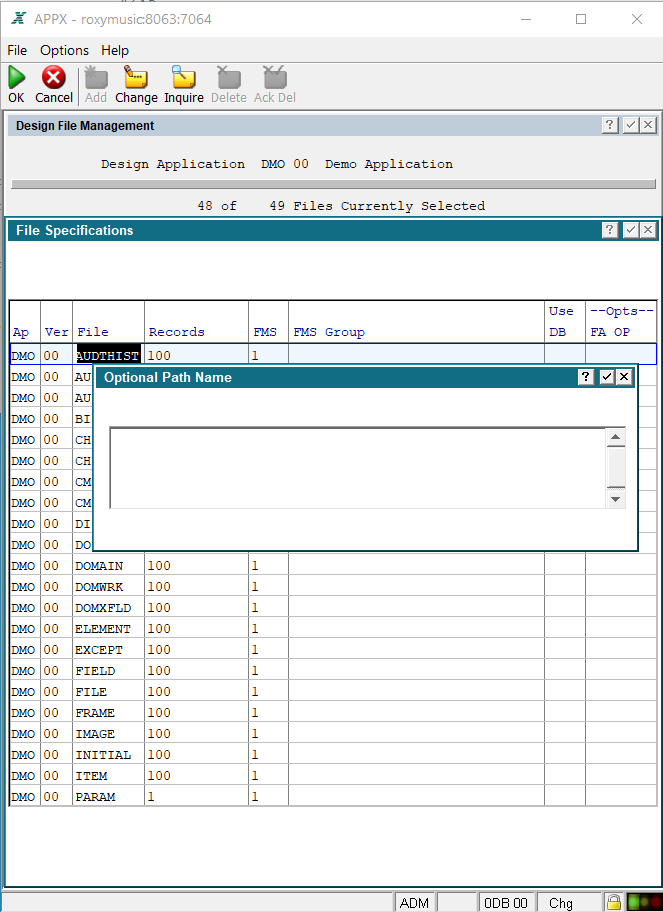
Task: Close the File Specifications panel
Action: click(648, 230)
